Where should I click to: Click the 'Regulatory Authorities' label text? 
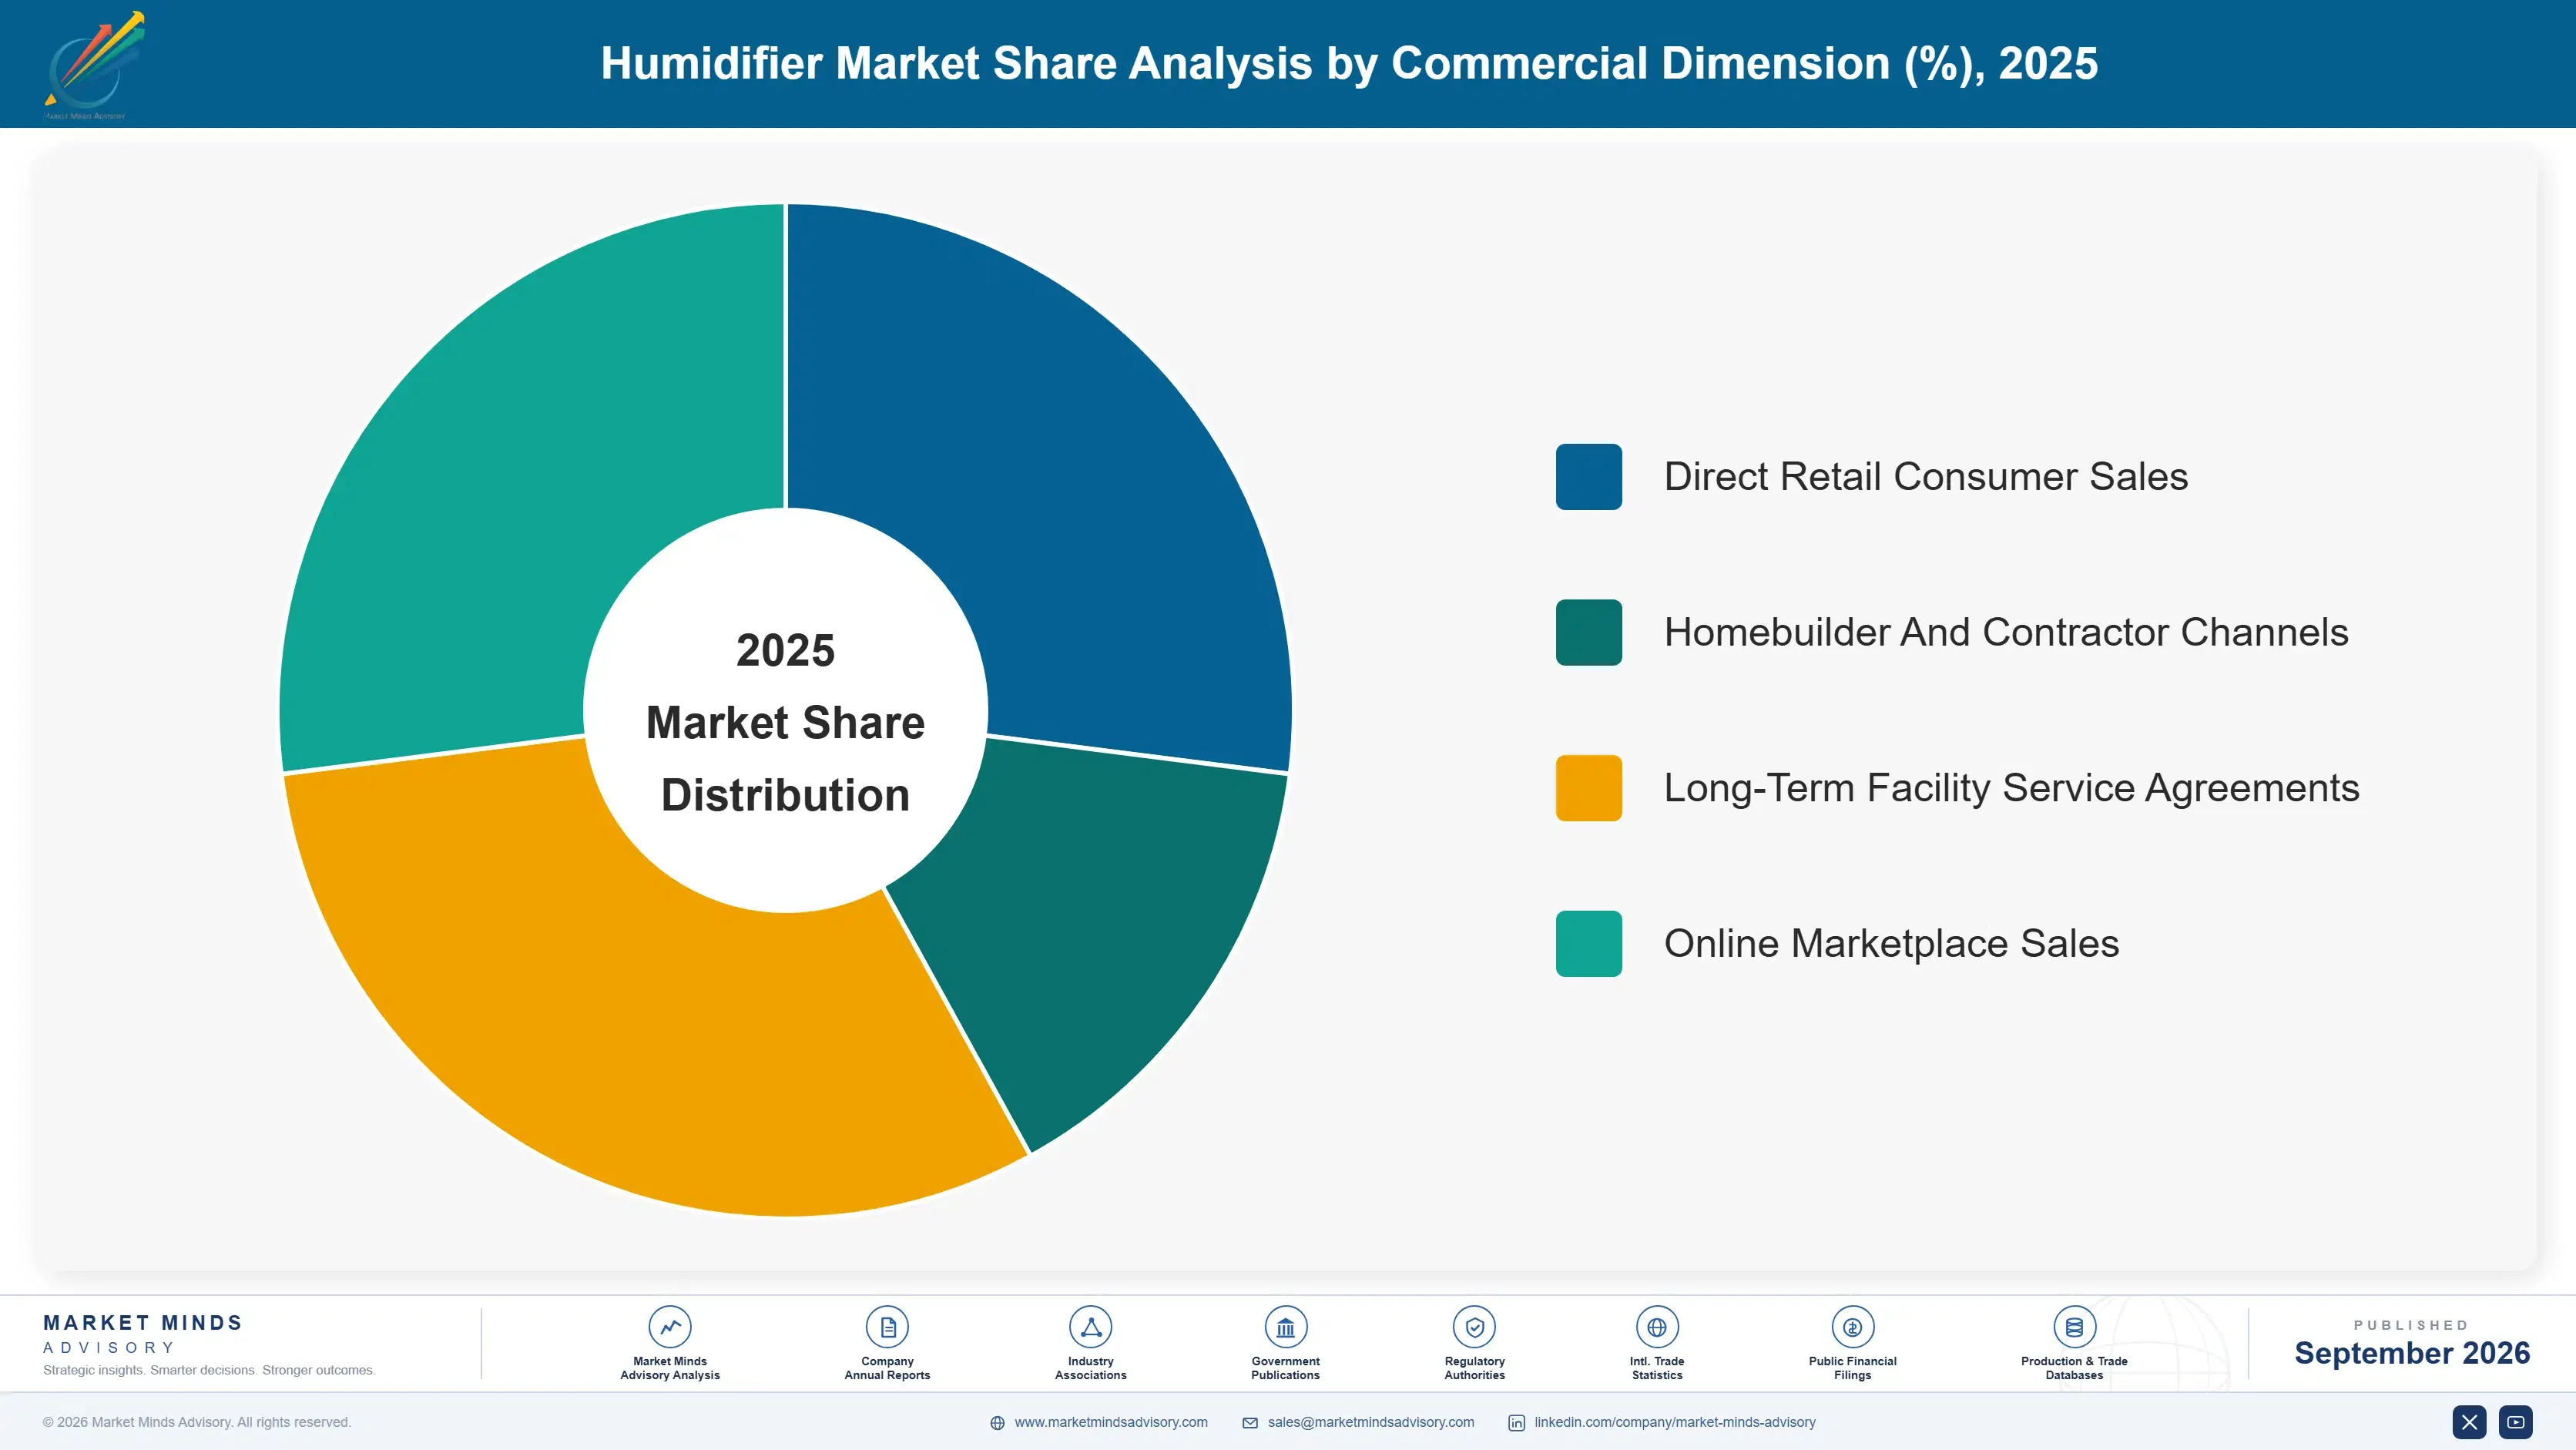coord(1474,1368)
